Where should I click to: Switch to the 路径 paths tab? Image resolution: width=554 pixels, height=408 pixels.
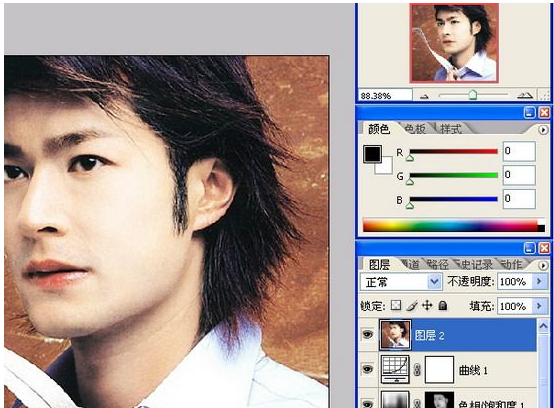[438, 264]
